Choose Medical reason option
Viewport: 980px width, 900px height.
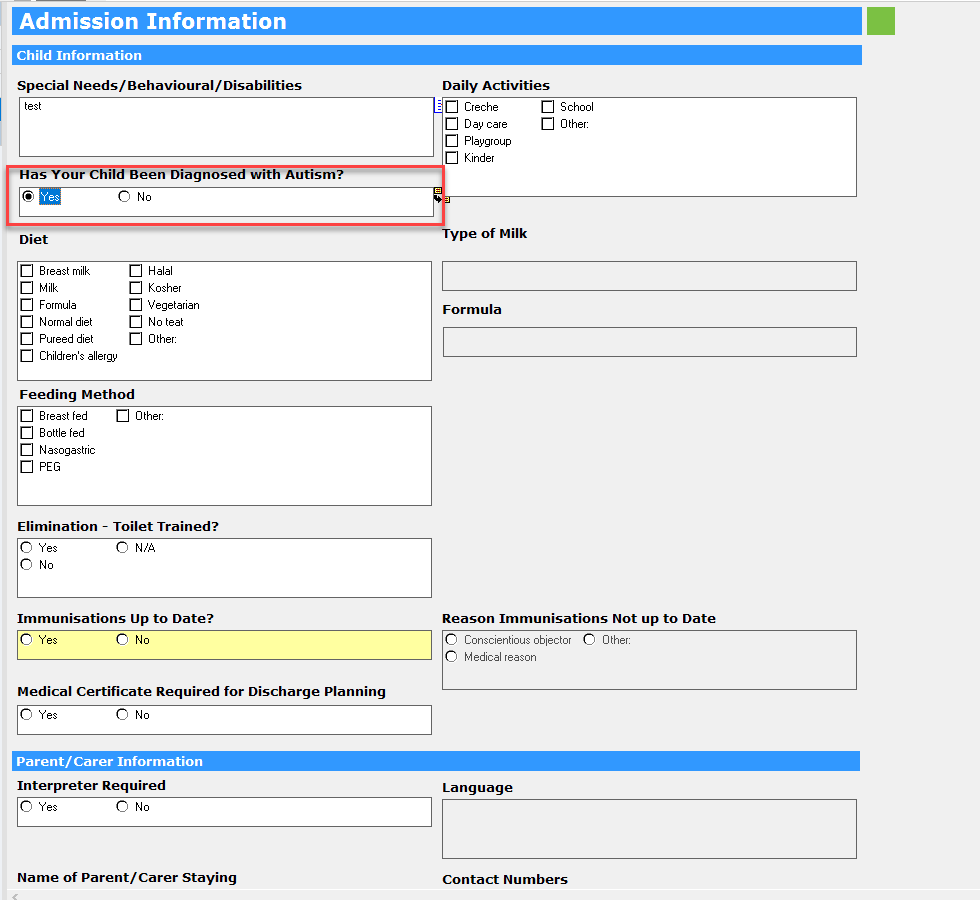click(451, 656)
